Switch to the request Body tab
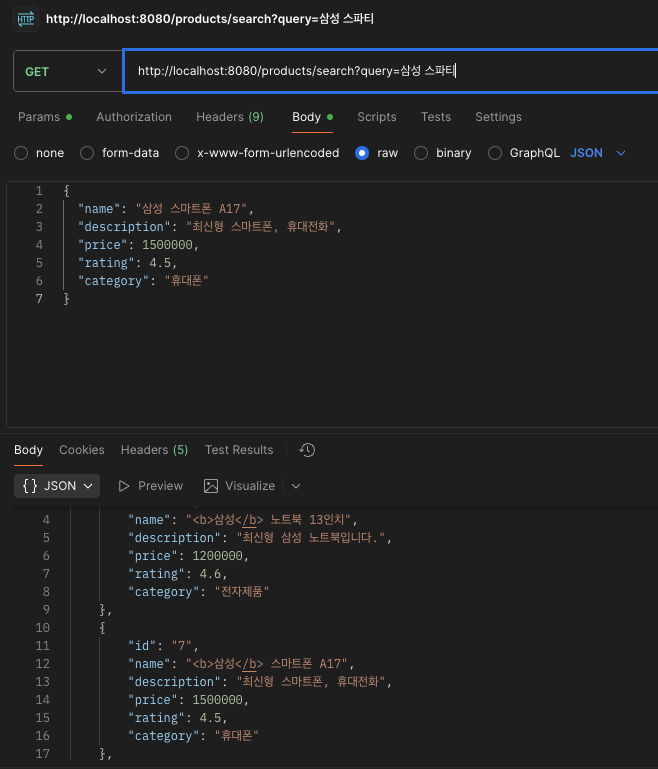Image resolution: width=658 pixels, height=769 pixels. click(x=312, y=117)
